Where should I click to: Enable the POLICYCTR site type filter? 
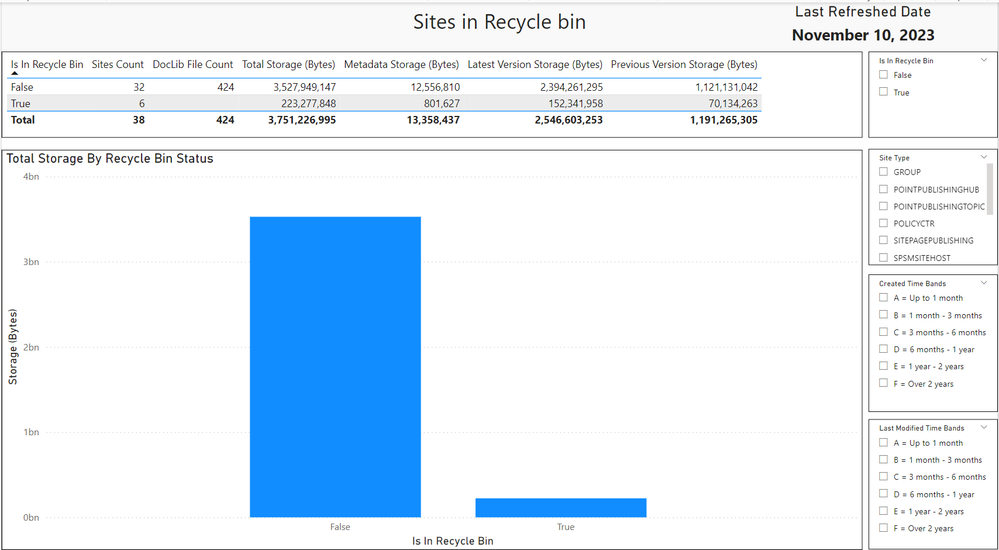point(883,223)
